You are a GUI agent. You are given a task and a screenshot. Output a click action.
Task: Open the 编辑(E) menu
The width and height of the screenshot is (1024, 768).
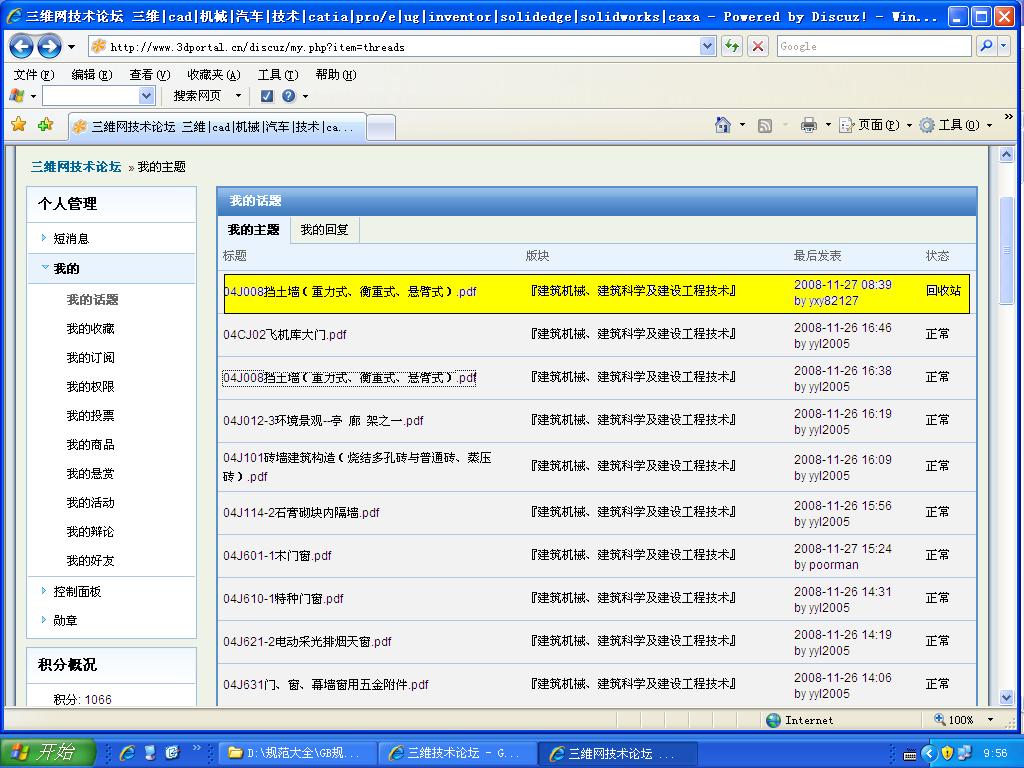[91, 75]
